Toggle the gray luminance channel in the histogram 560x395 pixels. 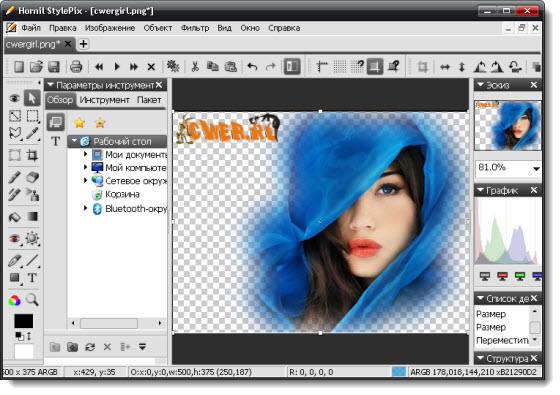coord(485,276)
